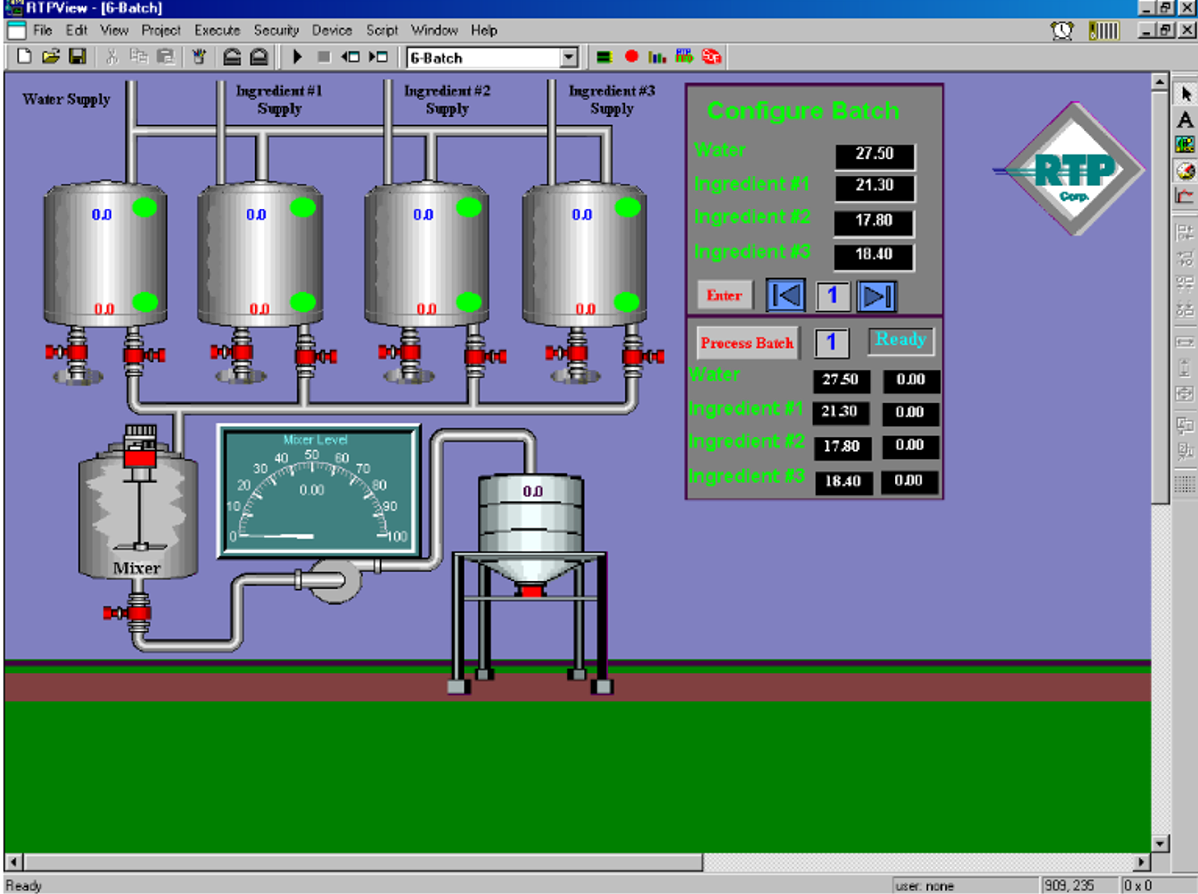The image size is (1198, 894).
Task: Select the arrow pointer tool in right palette
Action: 1185,94
